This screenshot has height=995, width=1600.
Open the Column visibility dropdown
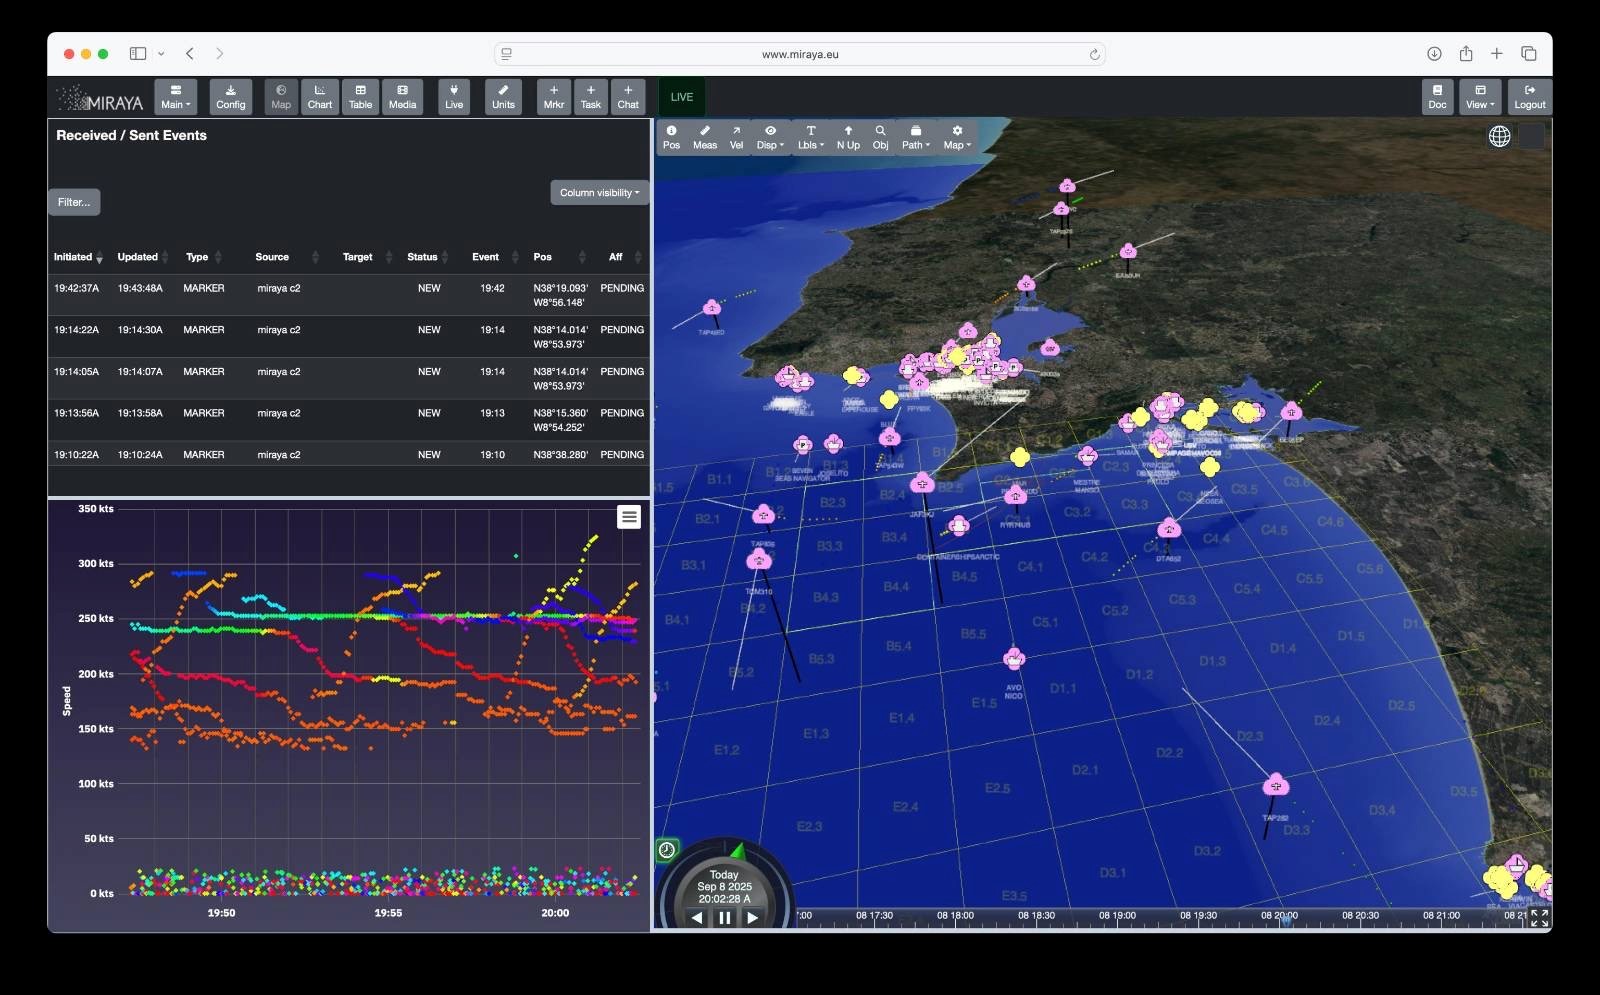599,193
